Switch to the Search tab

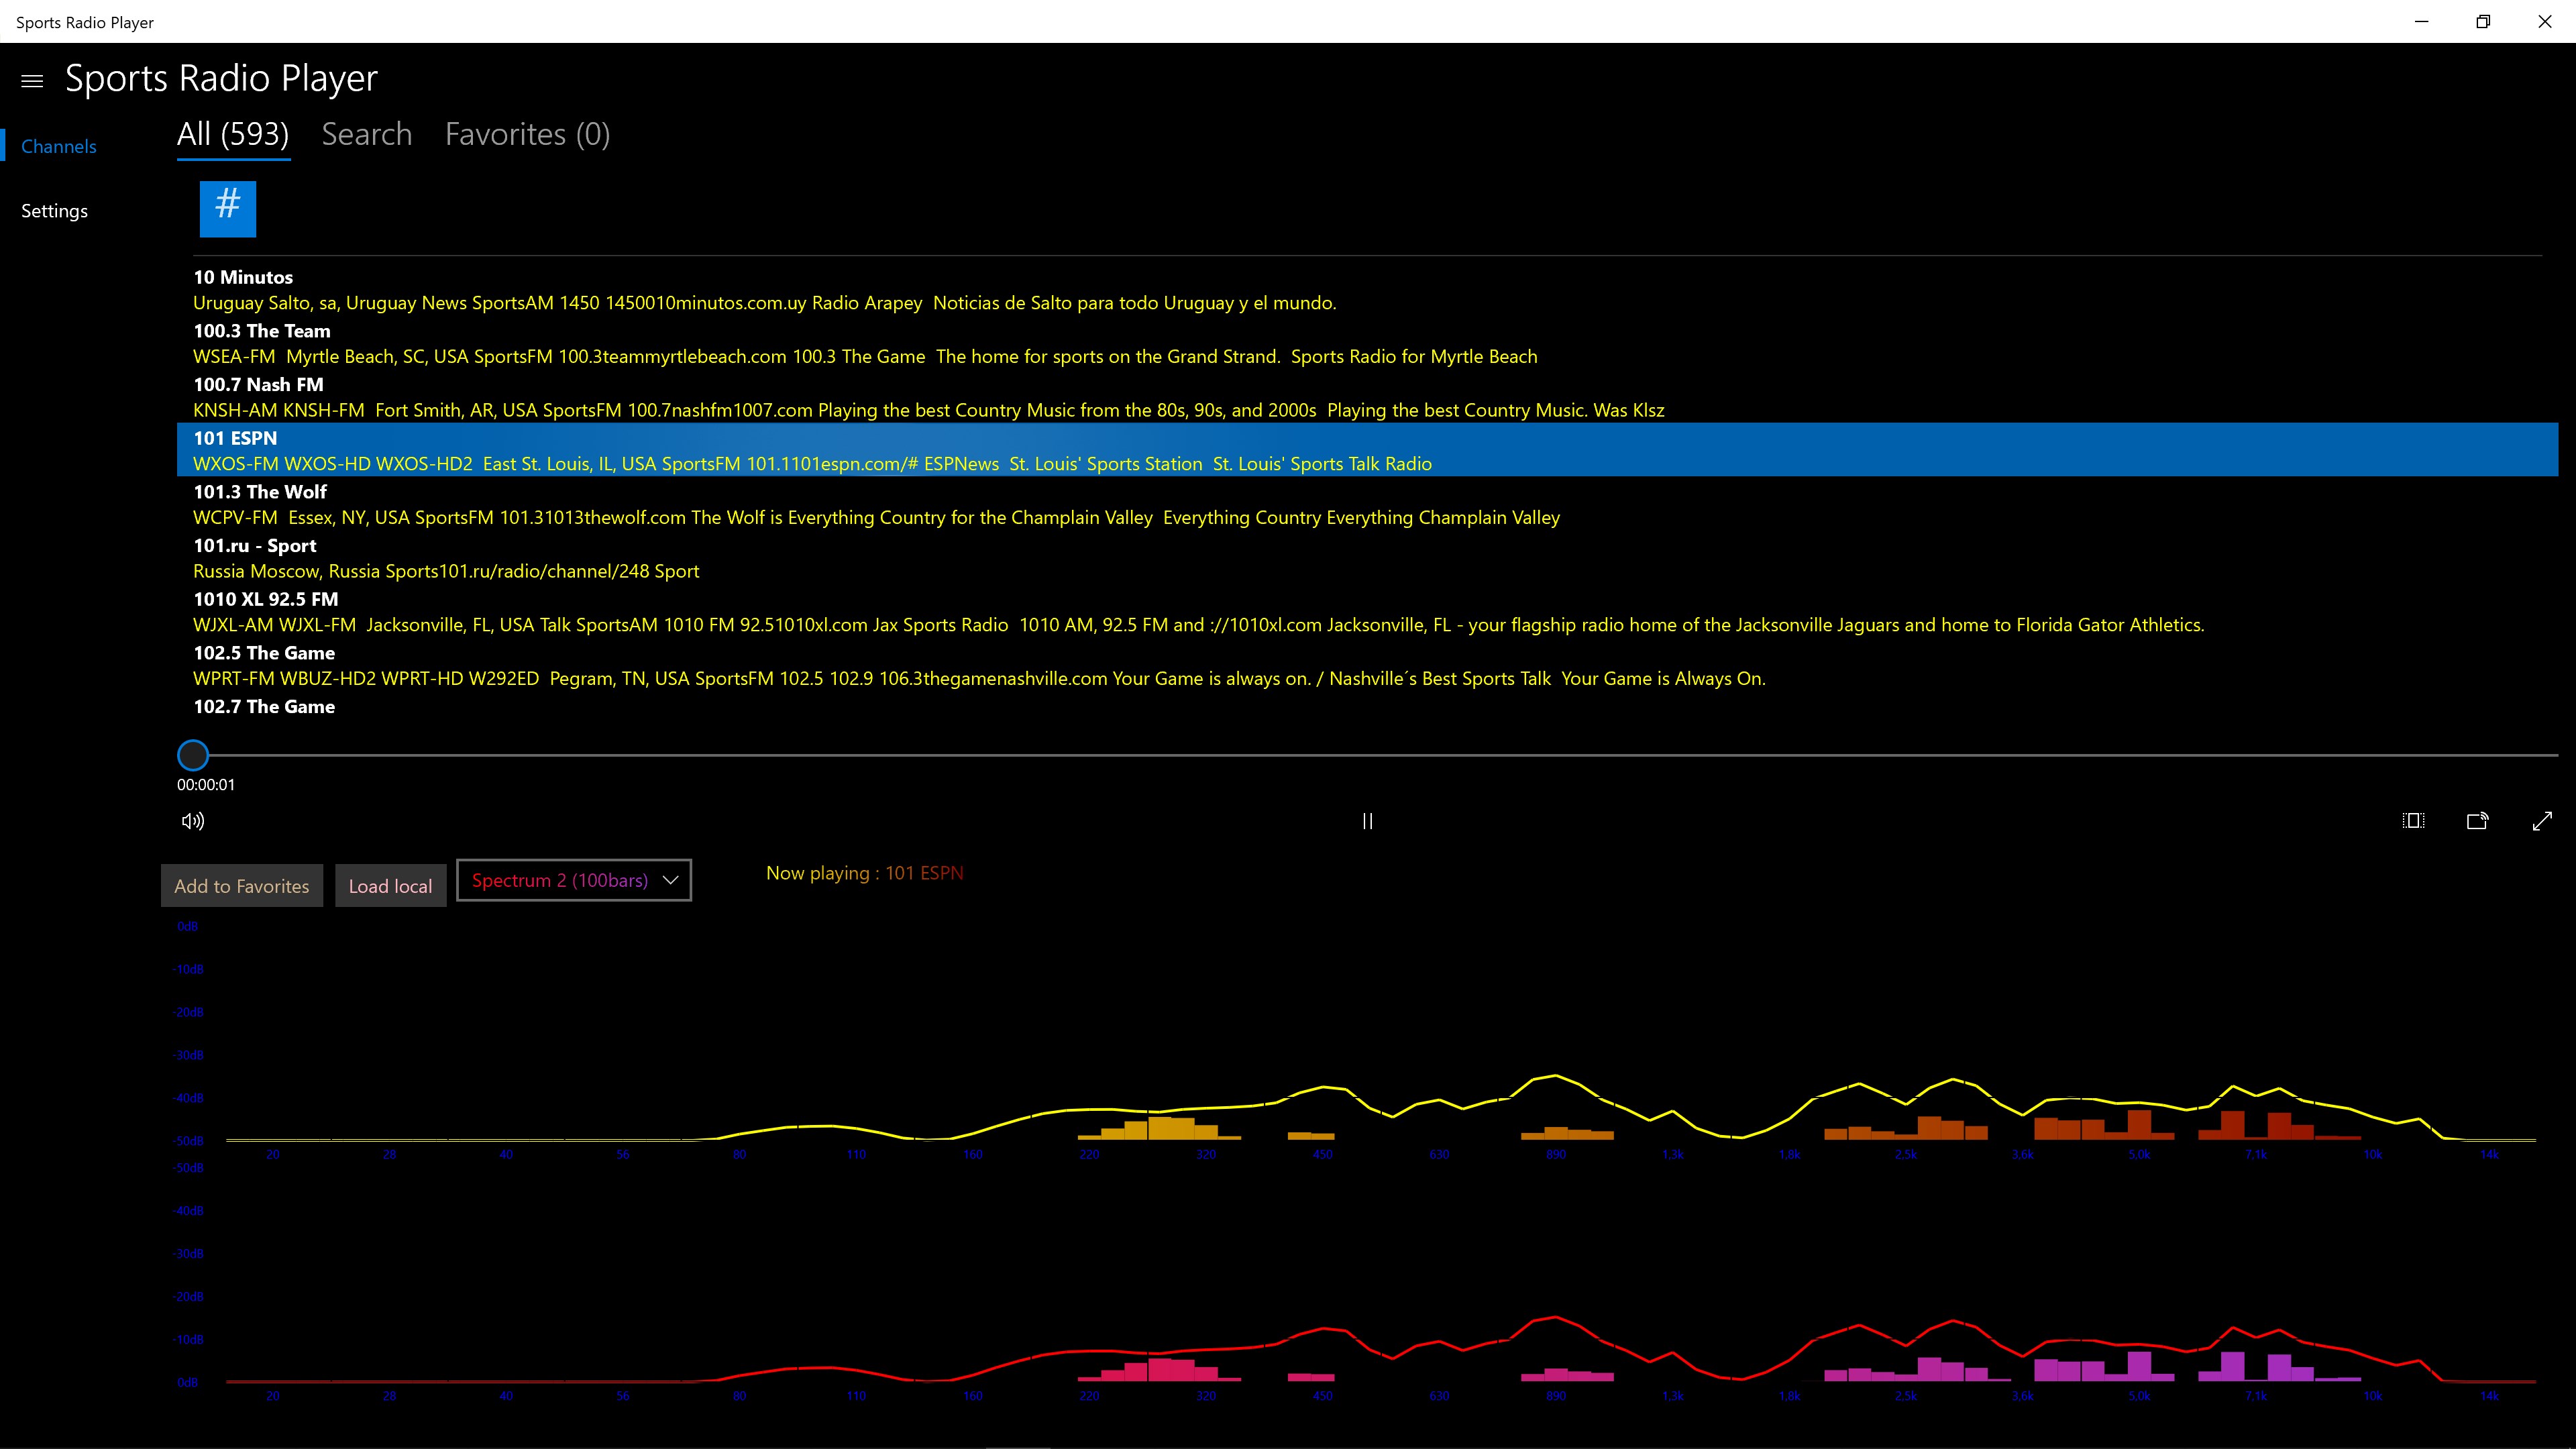tap(366, 134)
